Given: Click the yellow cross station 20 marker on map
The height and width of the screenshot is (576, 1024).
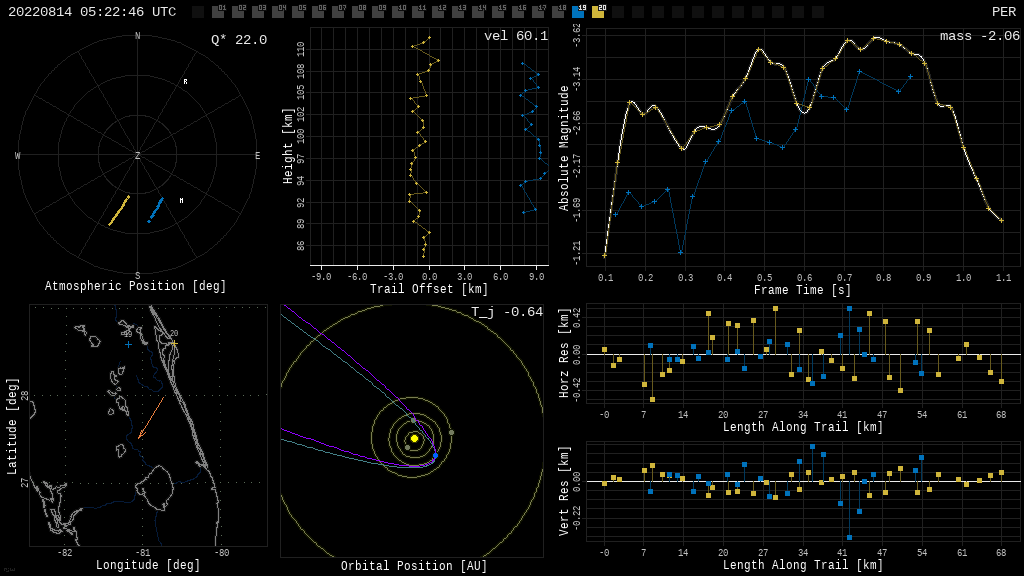Looking at the screenshot, I should pos(174,343).
